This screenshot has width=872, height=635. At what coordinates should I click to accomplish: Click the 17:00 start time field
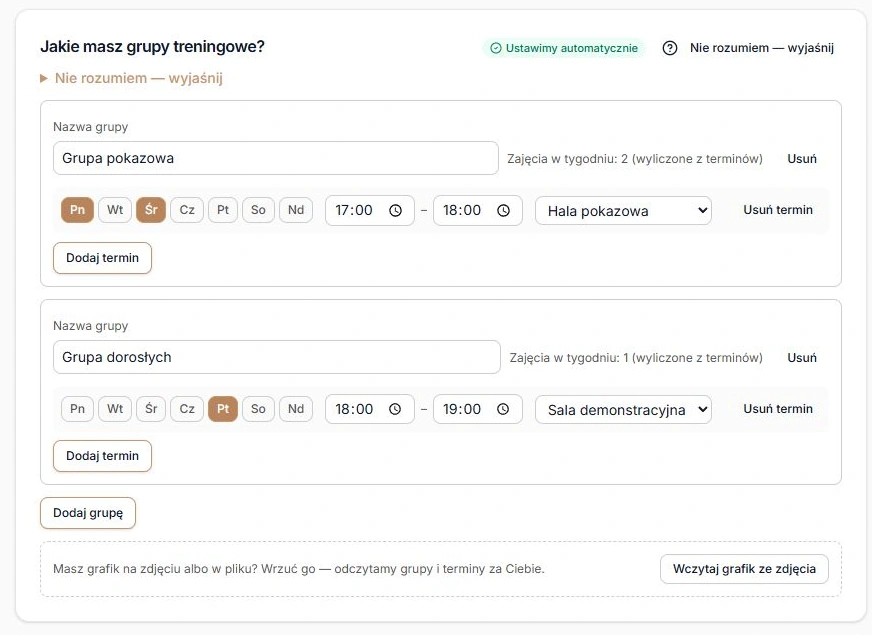pos(370,211)
